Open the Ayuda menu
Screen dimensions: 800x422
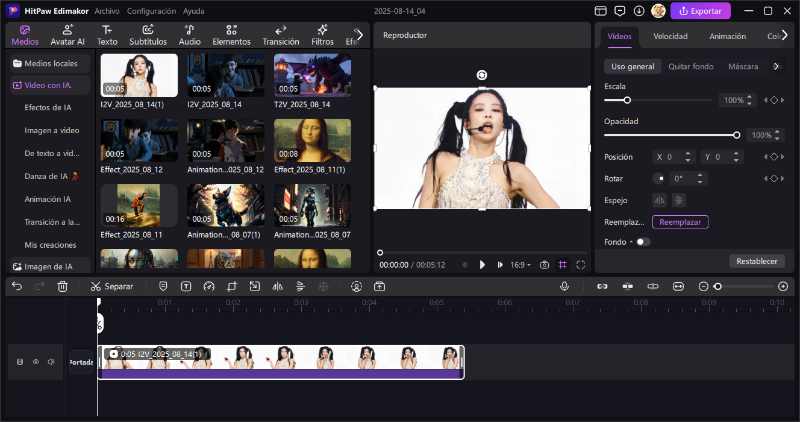tap(193, 11)
